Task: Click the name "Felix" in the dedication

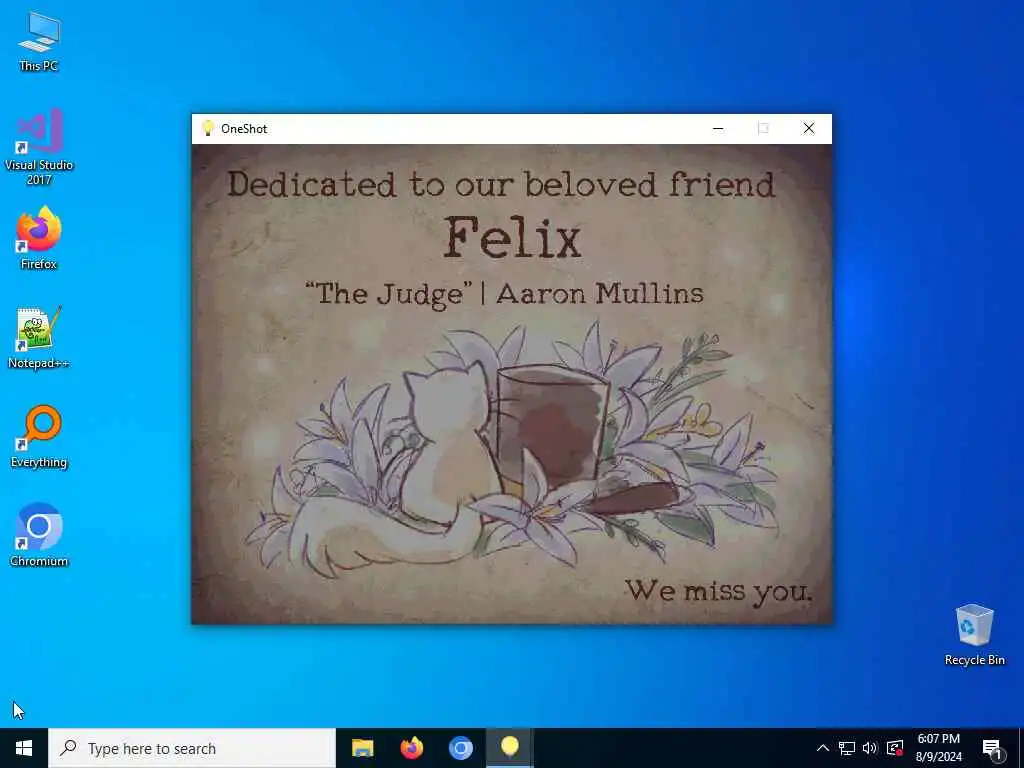Action: click(x=512, y=238)
